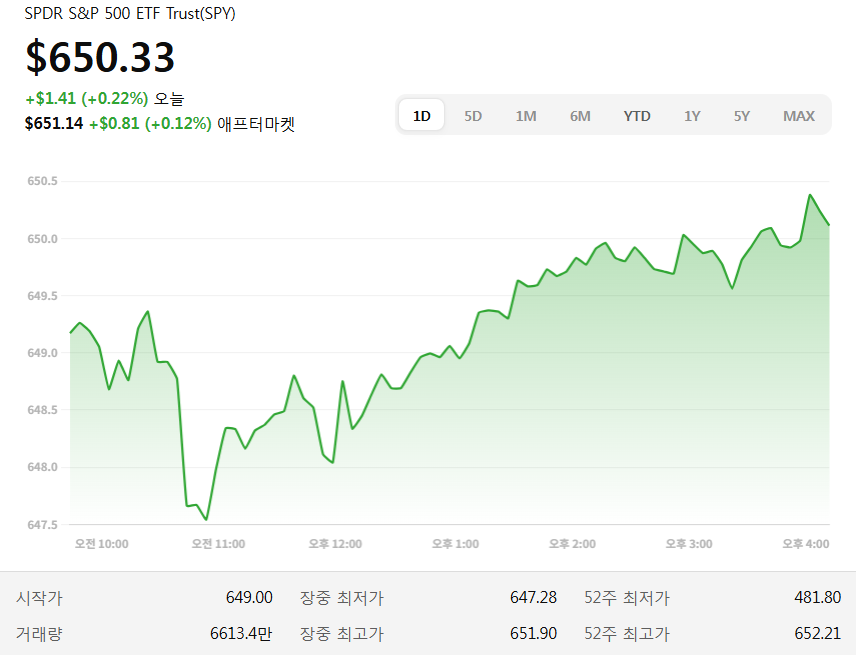The image size is (856, 655).
Task: Show the 6M chart range
Action: [580, 116]
